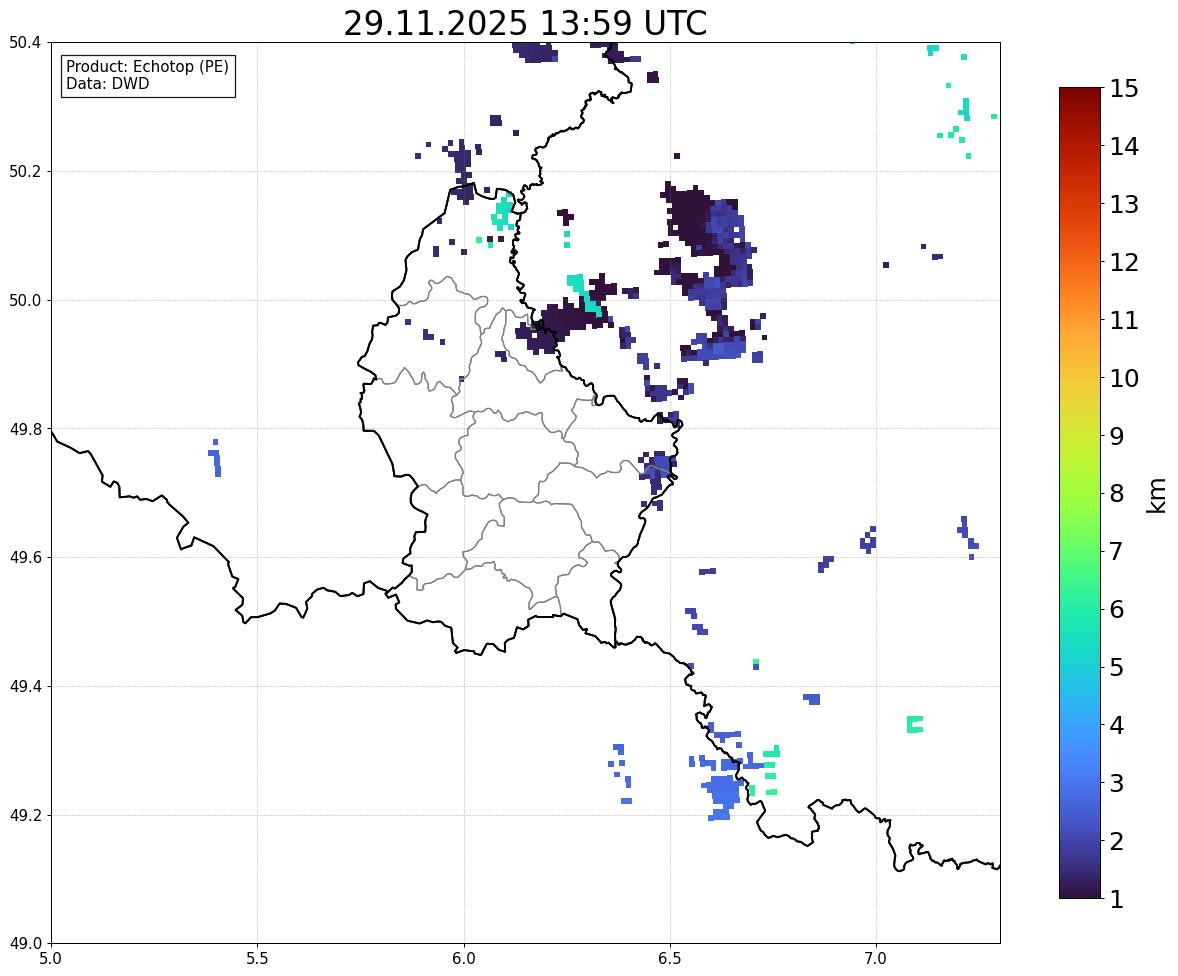The image size is (1178, 976).
Task: Click the small blue echo near 49.75N 5.4E
Action: (215, 458)
